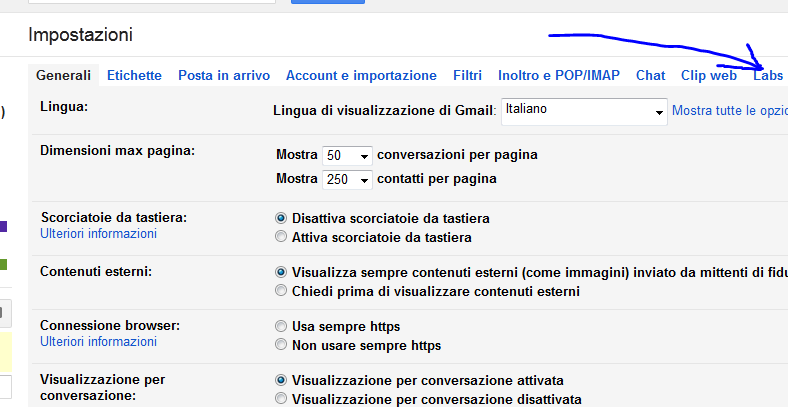Select Attiva scorciatoie da tastiera option

(x=281, y=238)
